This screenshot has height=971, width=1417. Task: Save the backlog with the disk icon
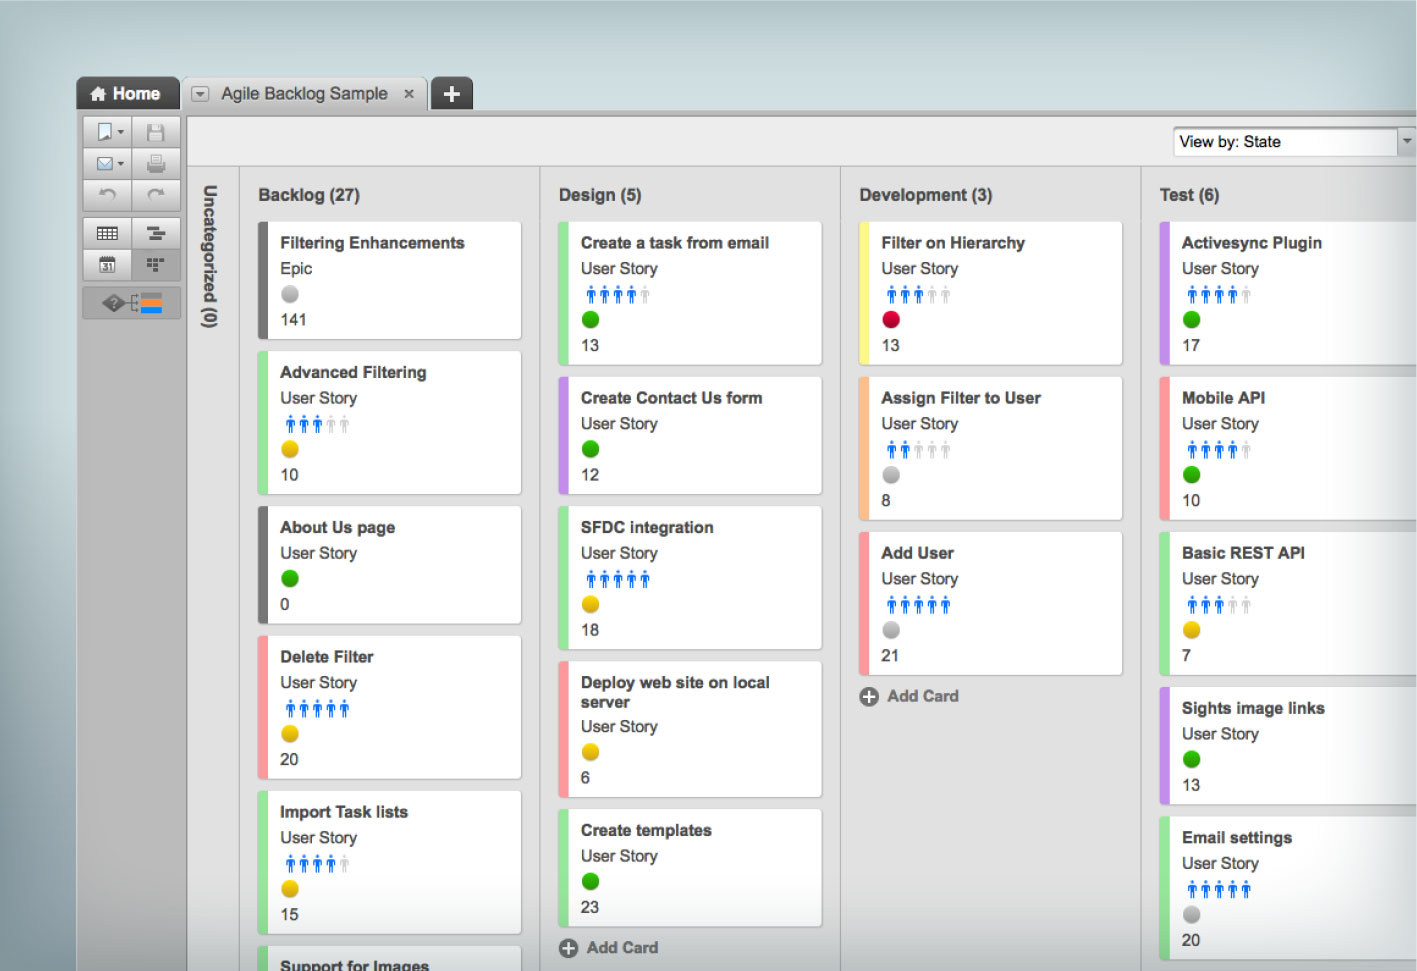(x=156, y=131)
